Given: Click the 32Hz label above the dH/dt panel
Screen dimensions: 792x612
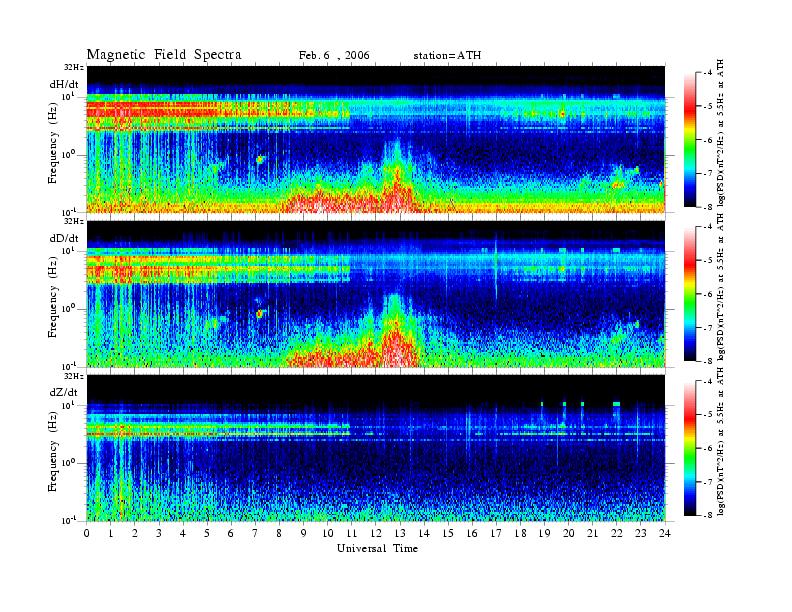Looking at the screenshot, I should click(74, 67).
